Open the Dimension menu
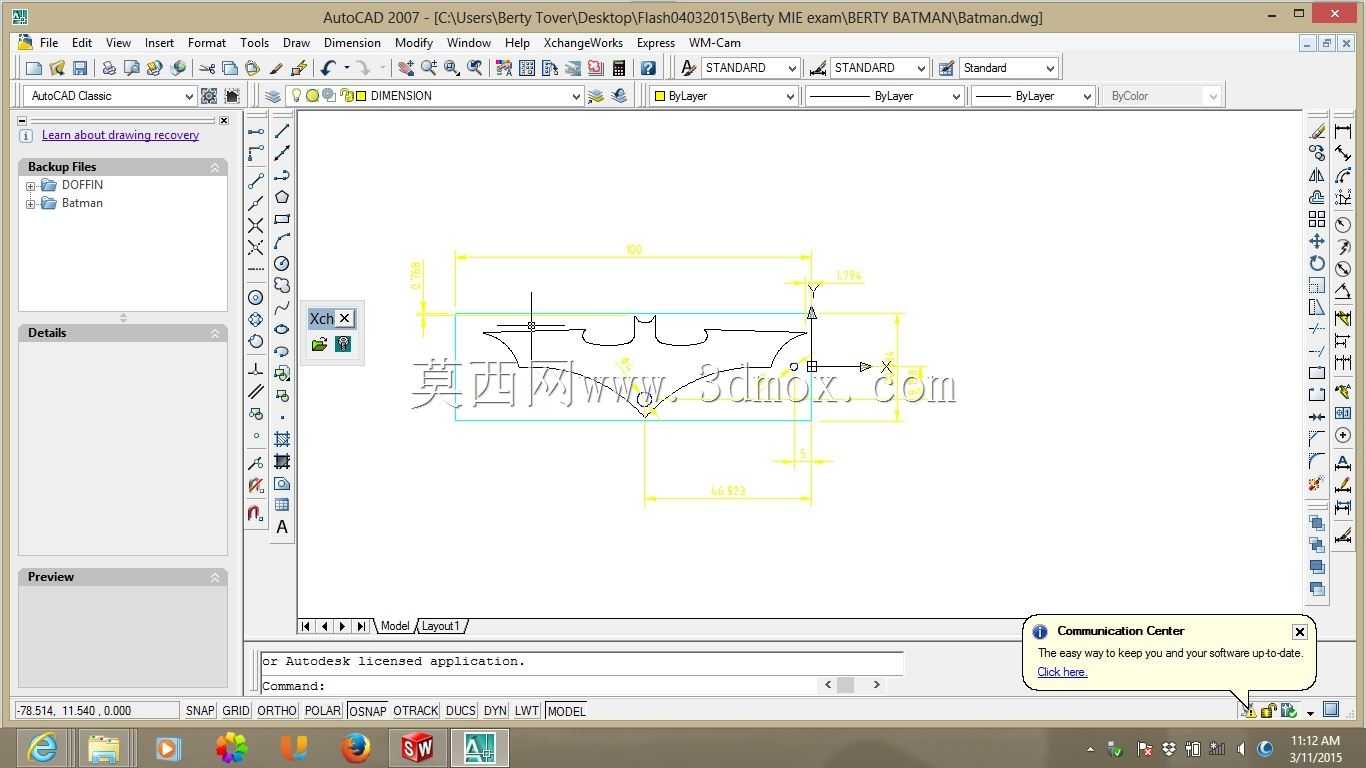The width and height of the screenshot is (1366, 768). 352,43
